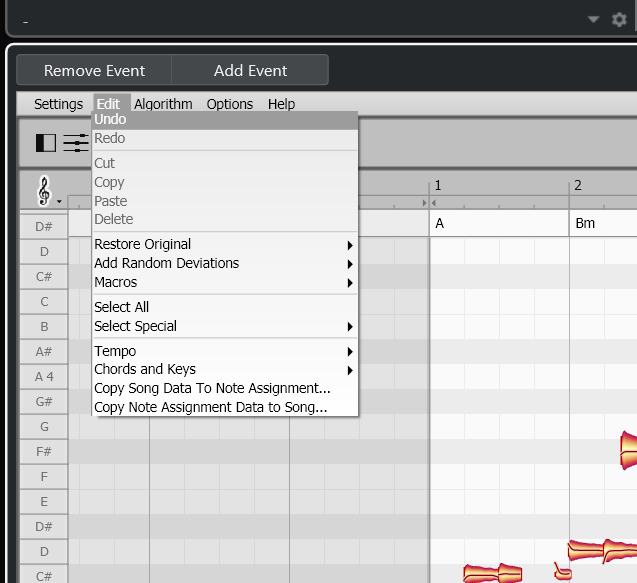
Task: Click the treble clef icon
Action: (x=45, y=190)
